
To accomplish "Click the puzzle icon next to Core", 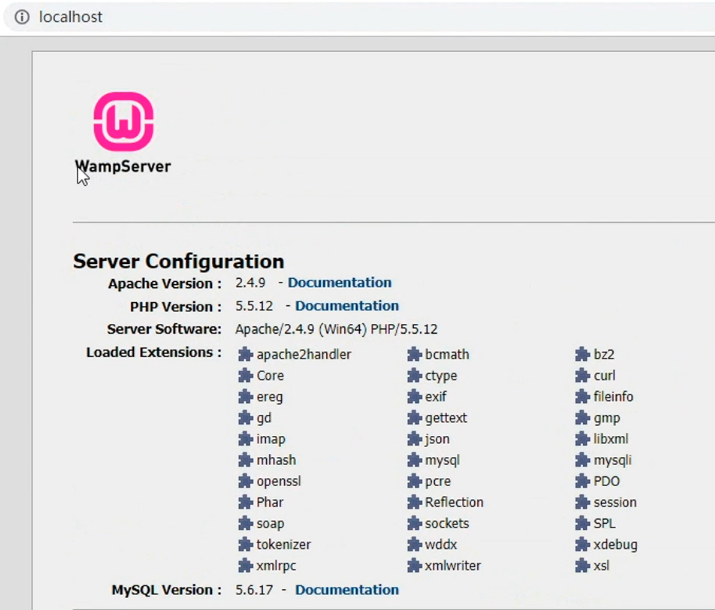I will coord(245,376).
